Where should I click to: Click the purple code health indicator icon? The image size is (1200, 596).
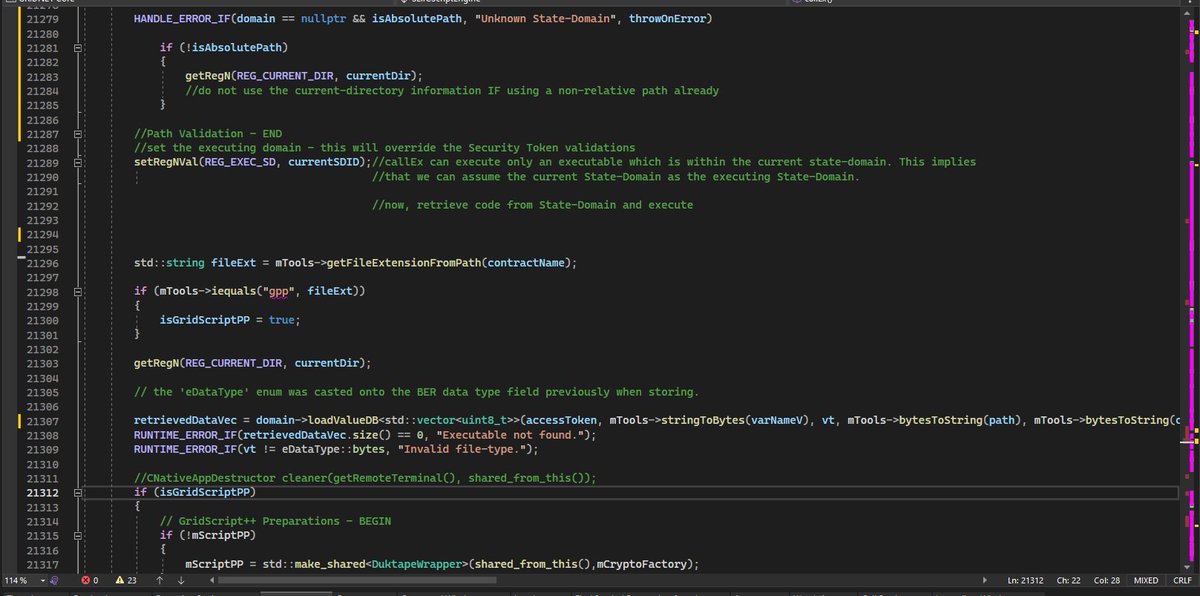[x=55, y=580]
